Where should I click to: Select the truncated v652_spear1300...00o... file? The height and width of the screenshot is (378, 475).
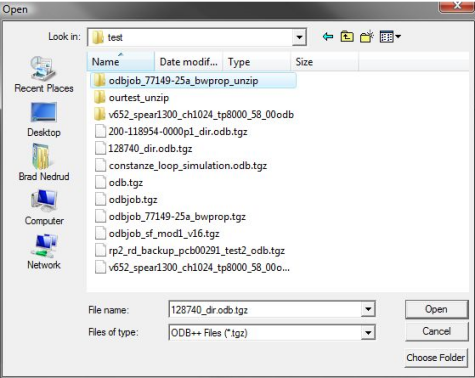tap(192, 267)
